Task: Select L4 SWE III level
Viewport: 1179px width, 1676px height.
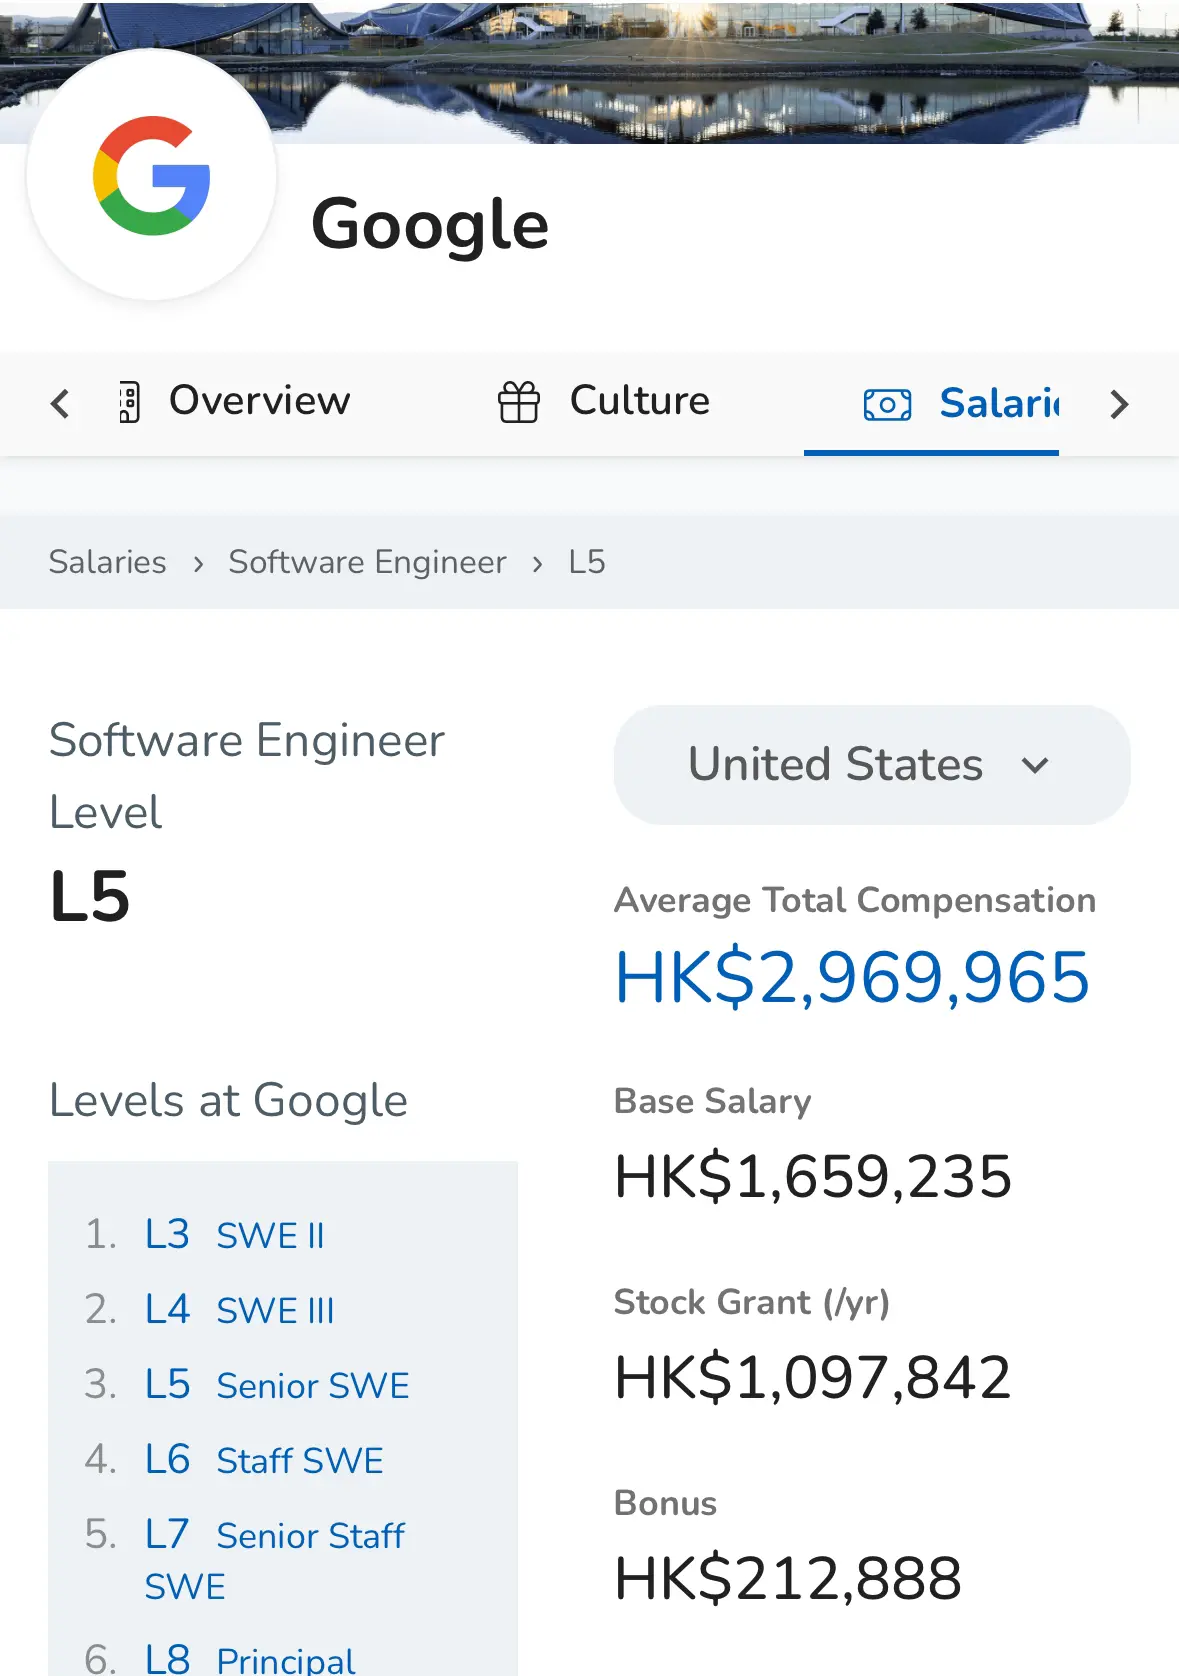Action: pos(240,1310)
